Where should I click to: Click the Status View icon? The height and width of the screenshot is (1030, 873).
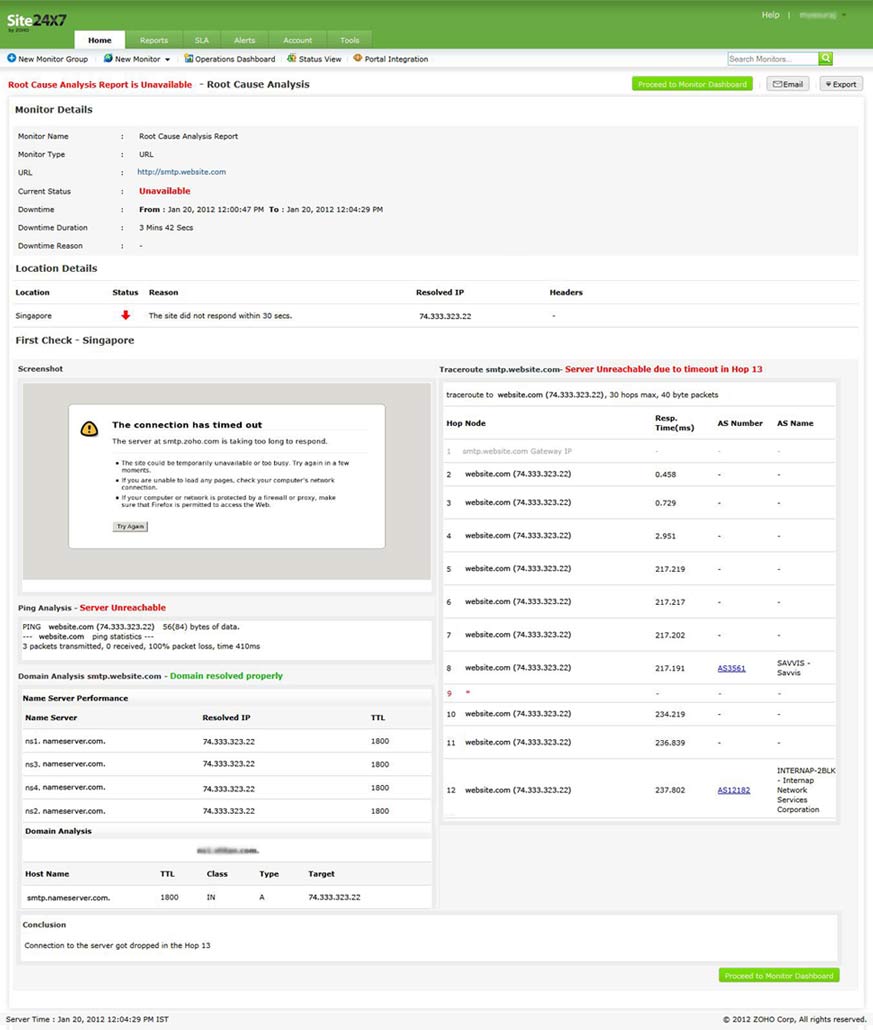291,59
